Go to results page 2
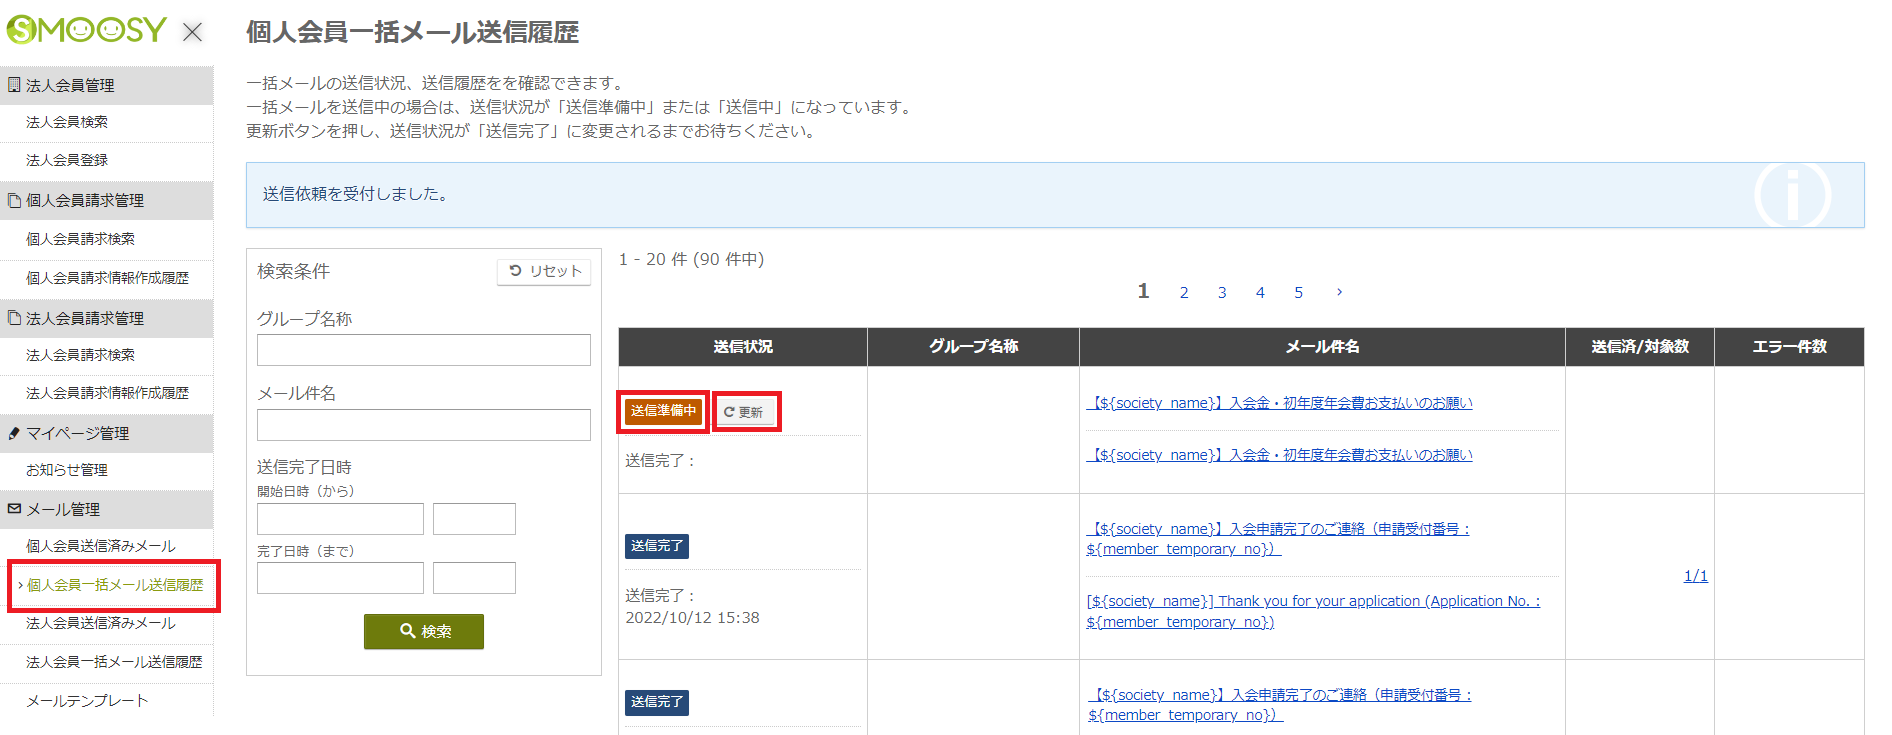This screenshot has height=735, width=1892. [x=1184, y=292]
